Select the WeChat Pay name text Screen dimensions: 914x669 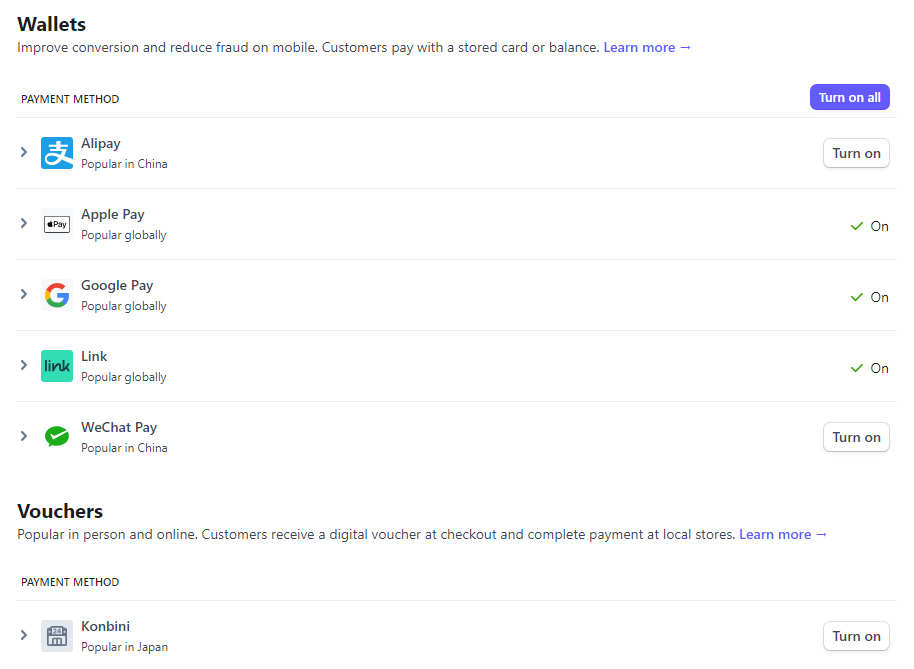(119, 428)
